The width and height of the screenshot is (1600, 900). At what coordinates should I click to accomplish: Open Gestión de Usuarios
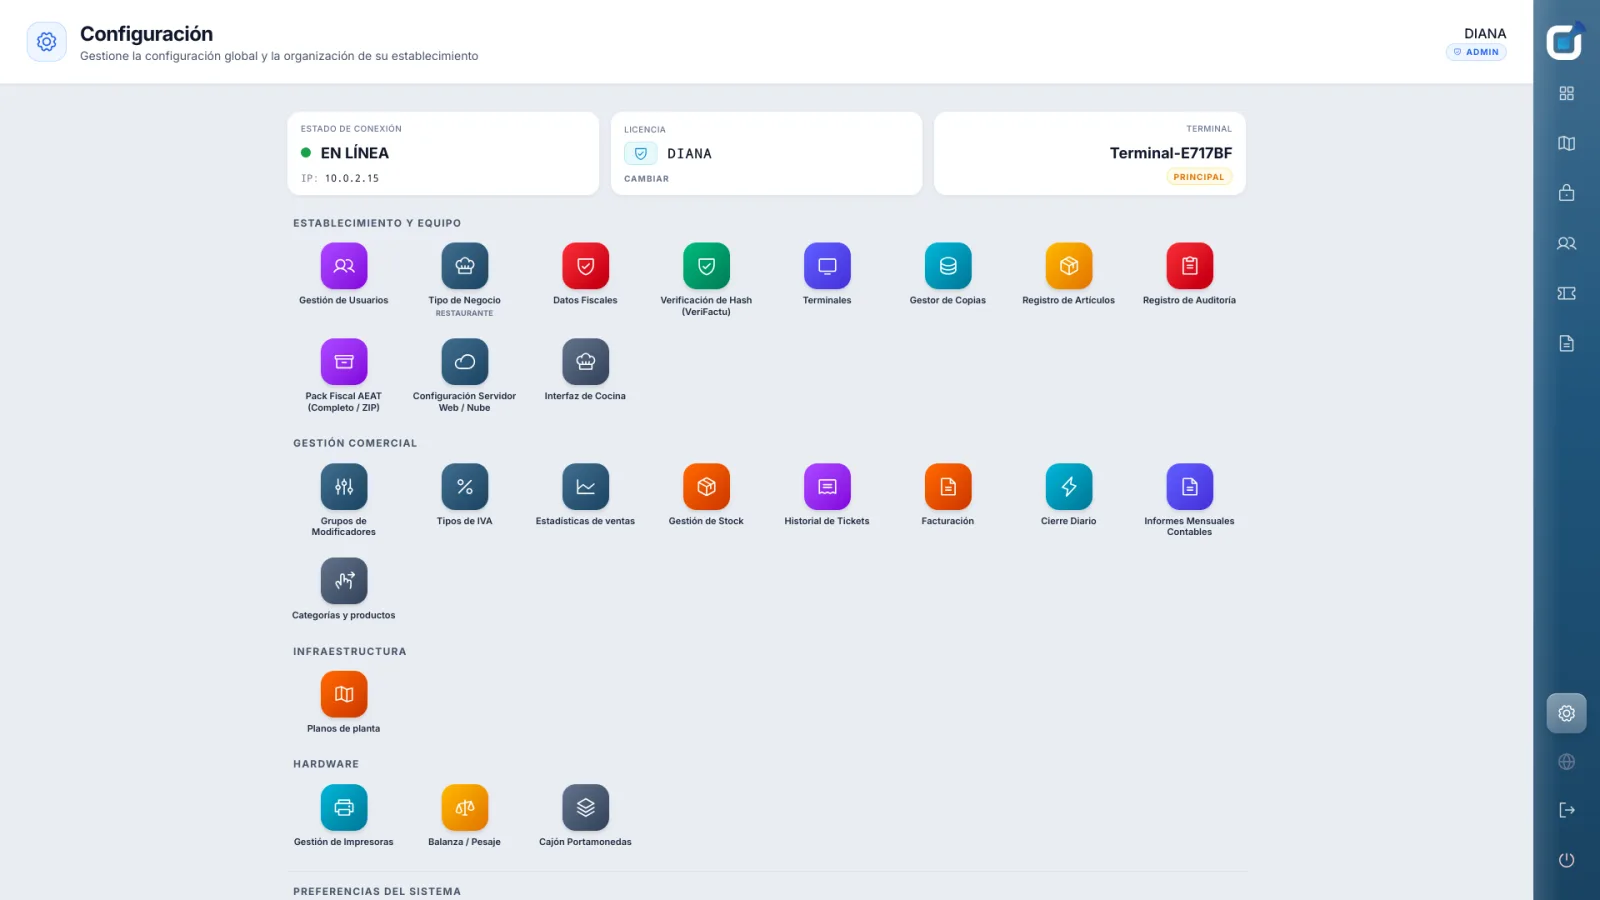click(x=344, y=266)
